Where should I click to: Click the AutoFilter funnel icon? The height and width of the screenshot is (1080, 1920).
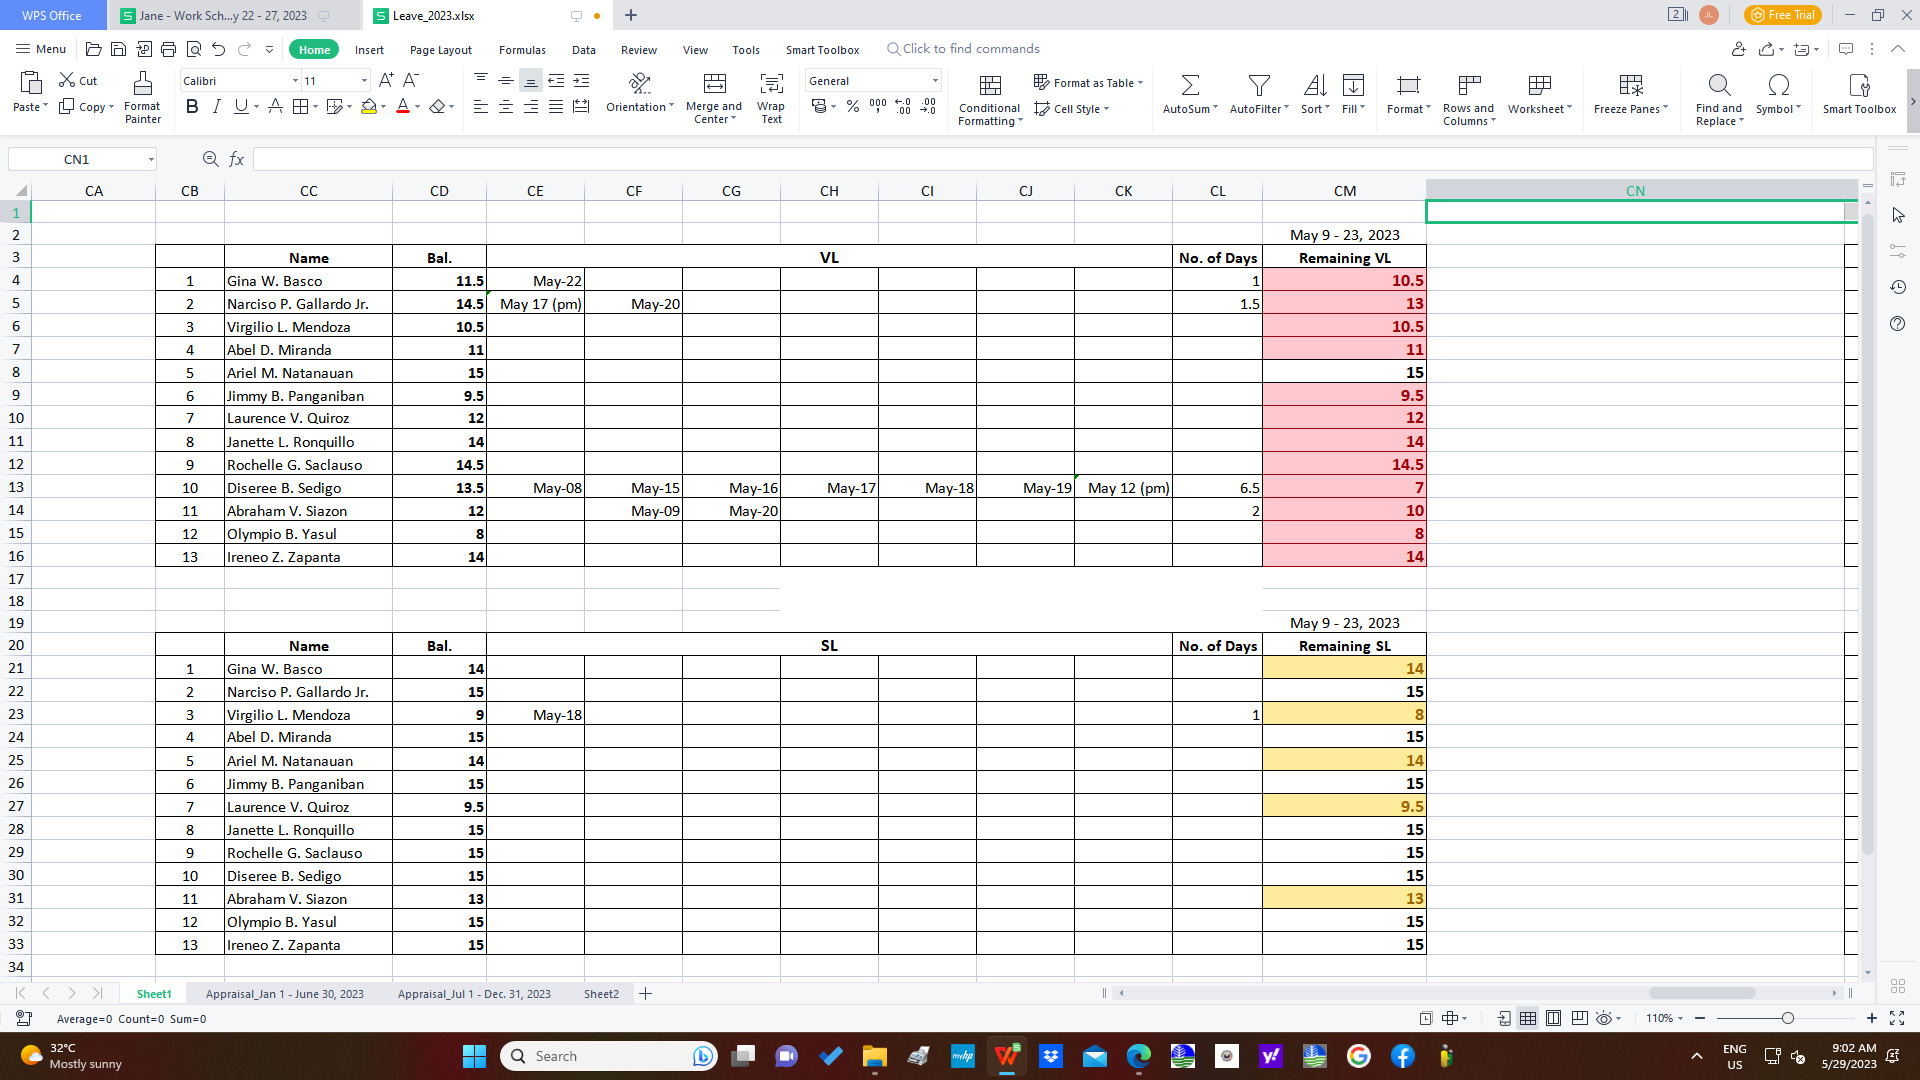point(1259,85)
